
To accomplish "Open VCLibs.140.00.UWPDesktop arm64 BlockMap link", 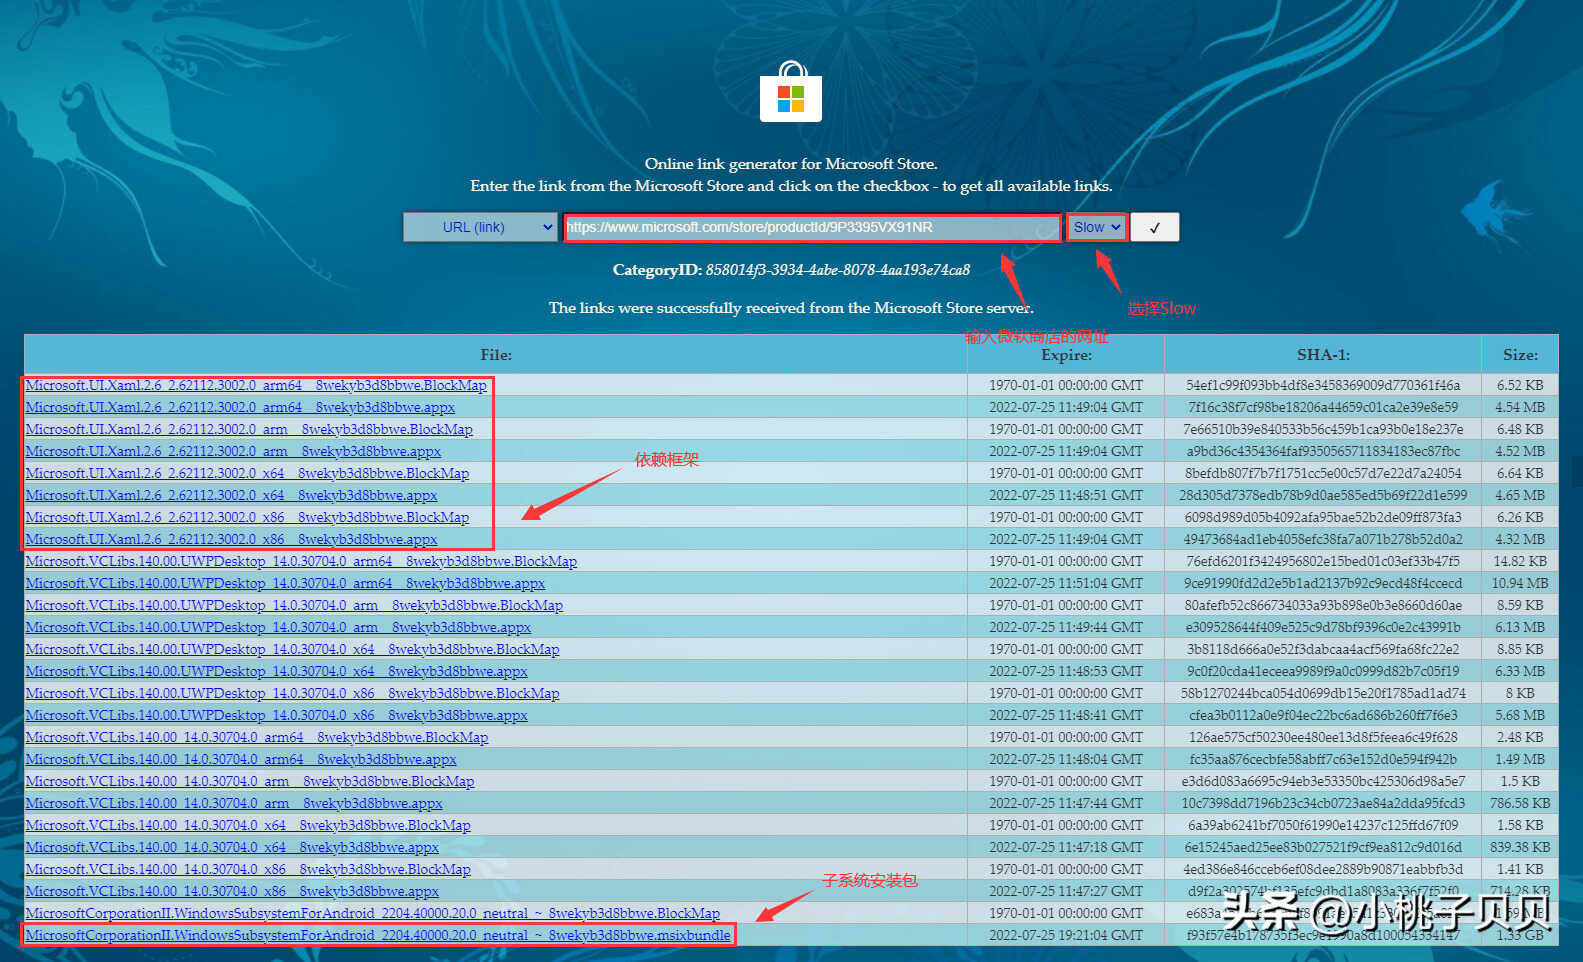I will (x=301, y=561).
